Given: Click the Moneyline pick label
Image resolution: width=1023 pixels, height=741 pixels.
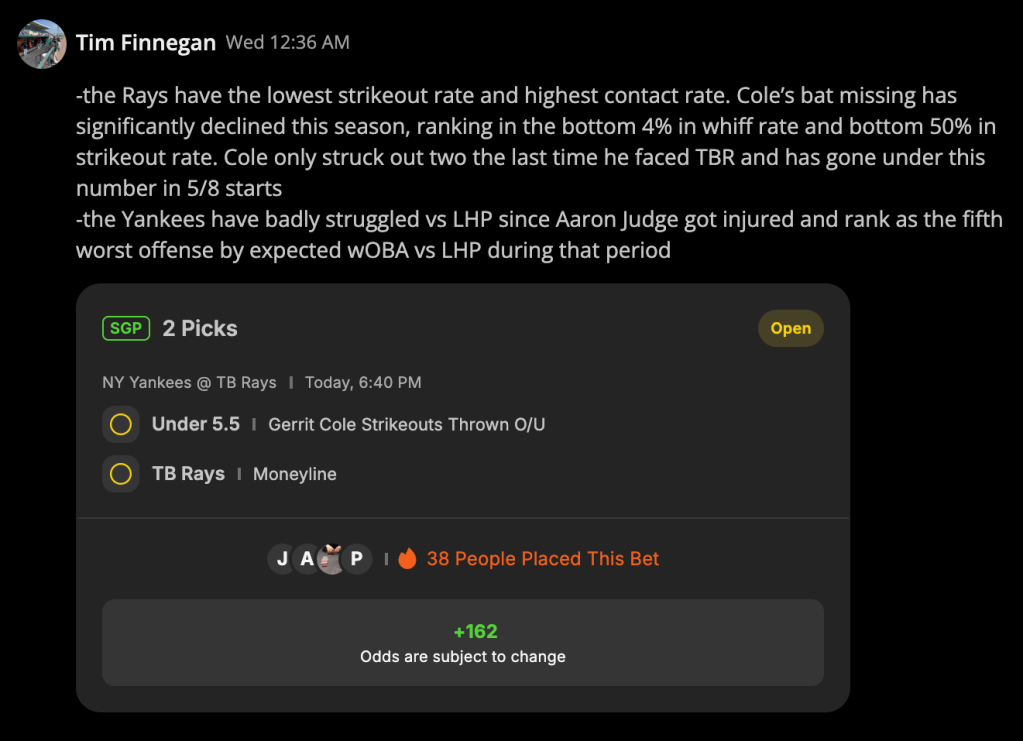Looking at the screenshot, I should point(295,474).
